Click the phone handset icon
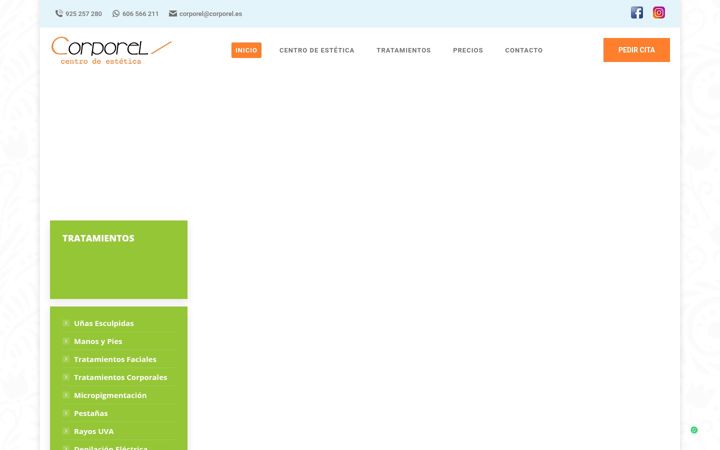 (x=59, y=14)
